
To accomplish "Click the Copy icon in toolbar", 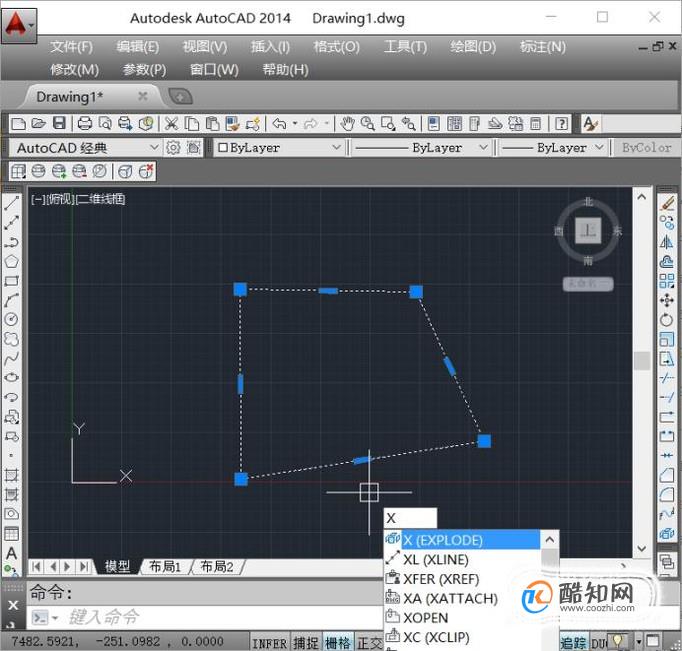I will (x=191, y=124).
